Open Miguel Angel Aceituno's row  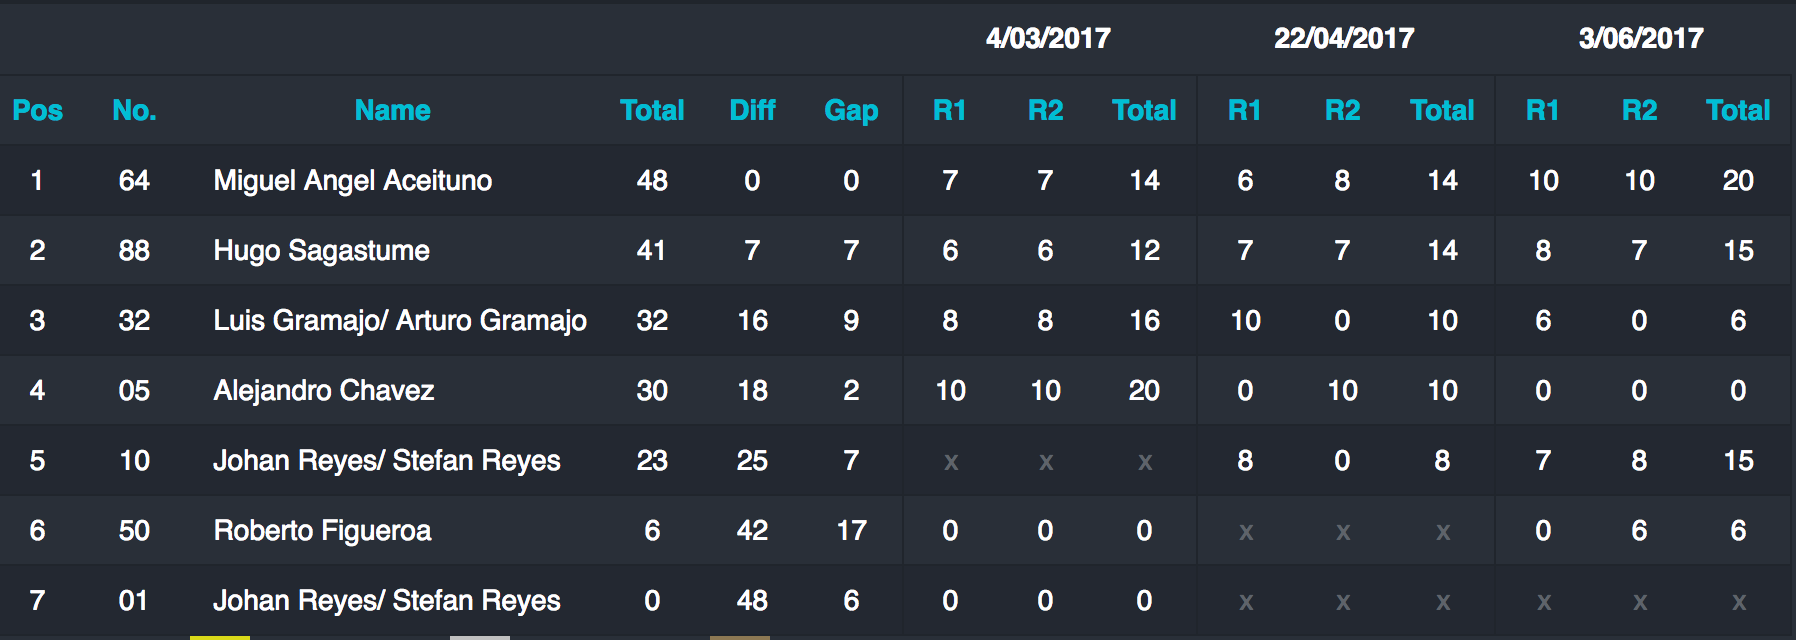coord(895,180)
